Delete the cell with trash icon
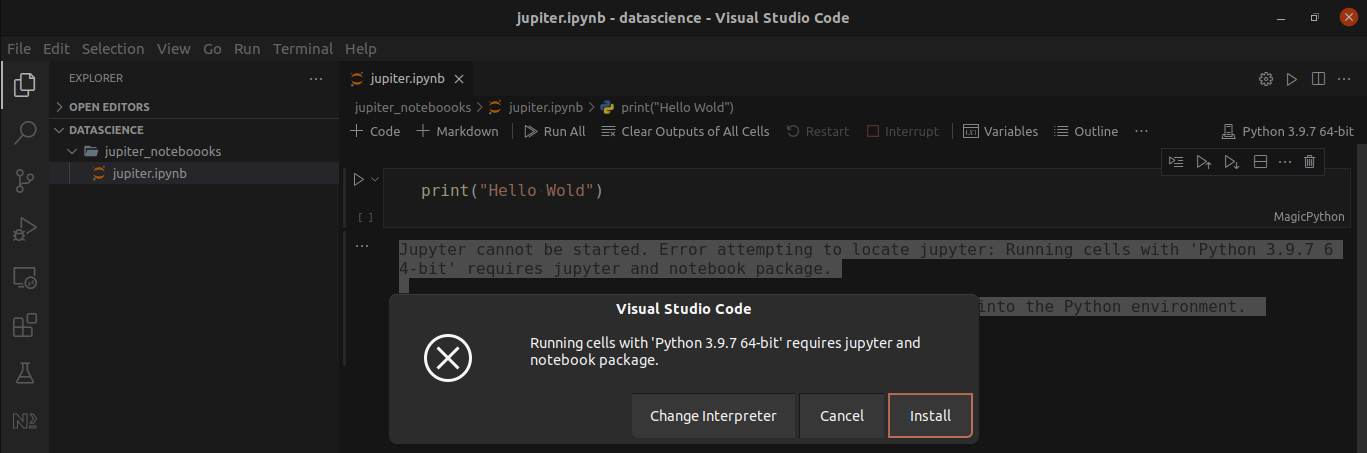Viewport: 1367px width, 453px height. pyautogui.click(x=1310, y=161)
